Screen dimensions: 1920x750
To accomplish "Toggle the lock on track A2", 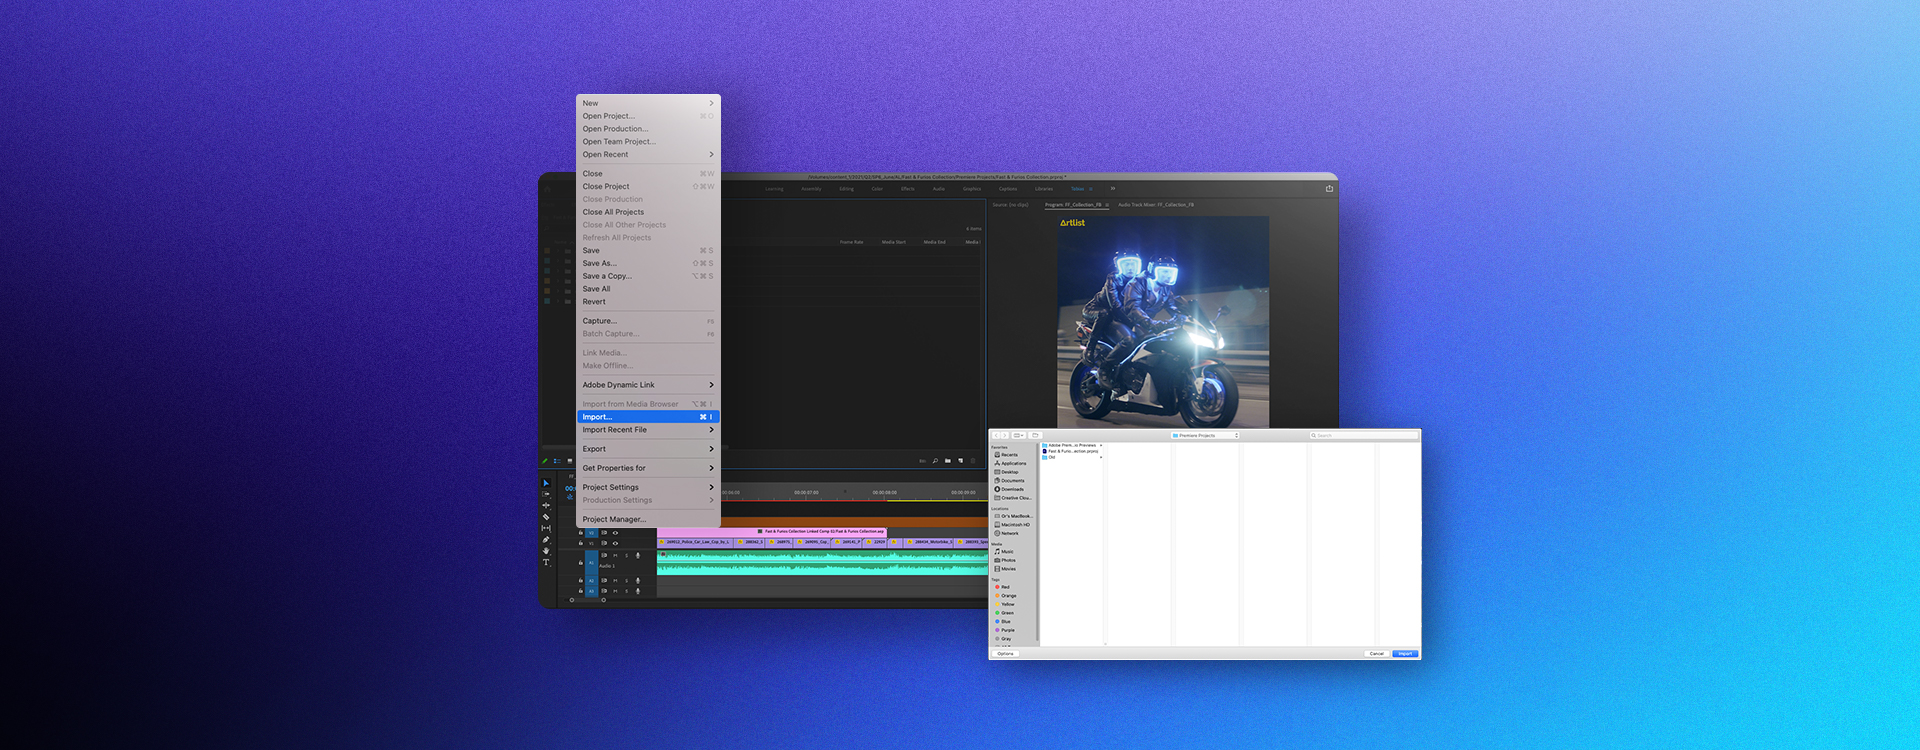I will [580, 580].
